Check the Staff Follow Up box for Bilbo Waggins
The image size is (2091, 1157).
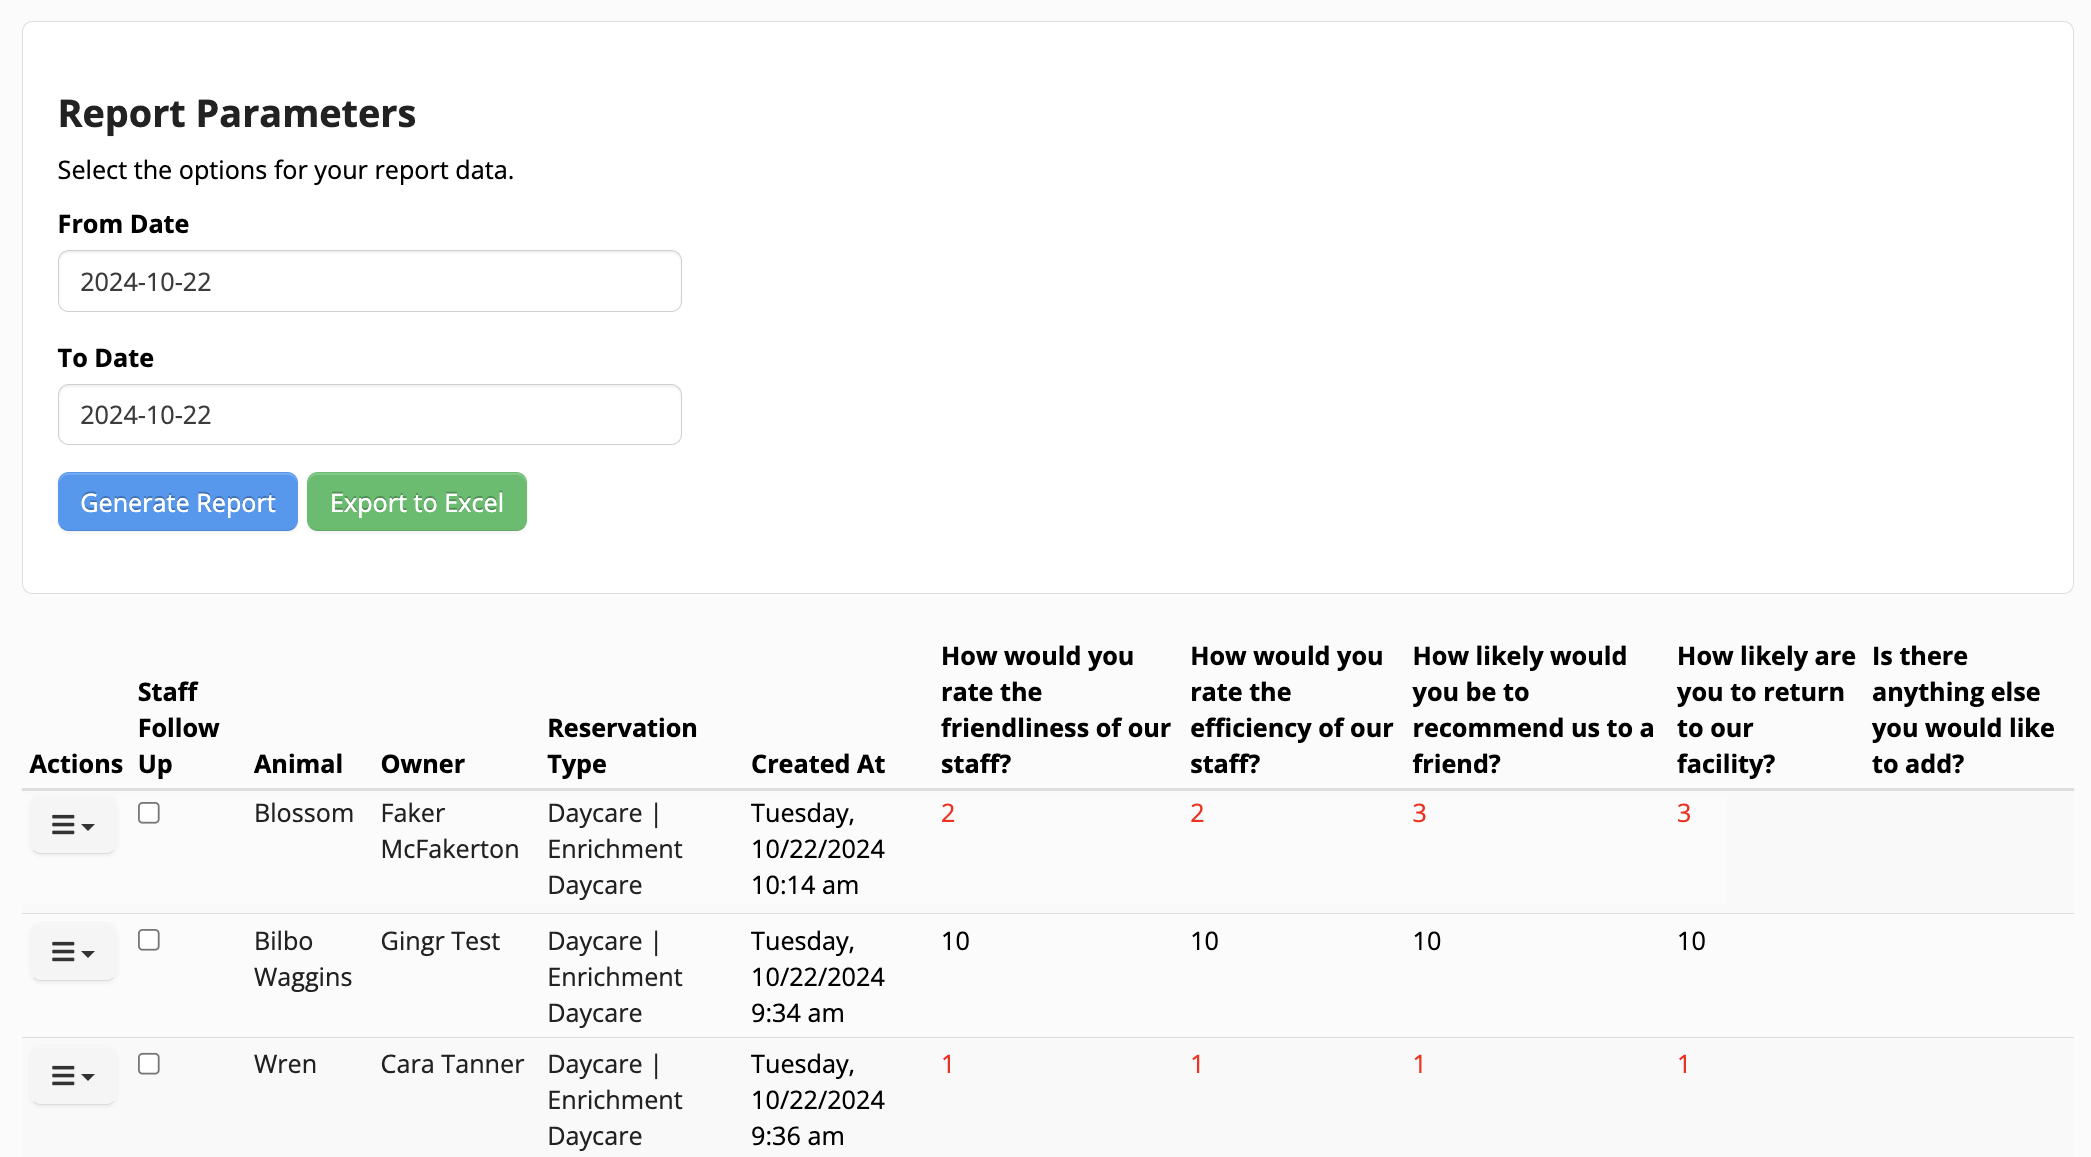pos(150,940)
